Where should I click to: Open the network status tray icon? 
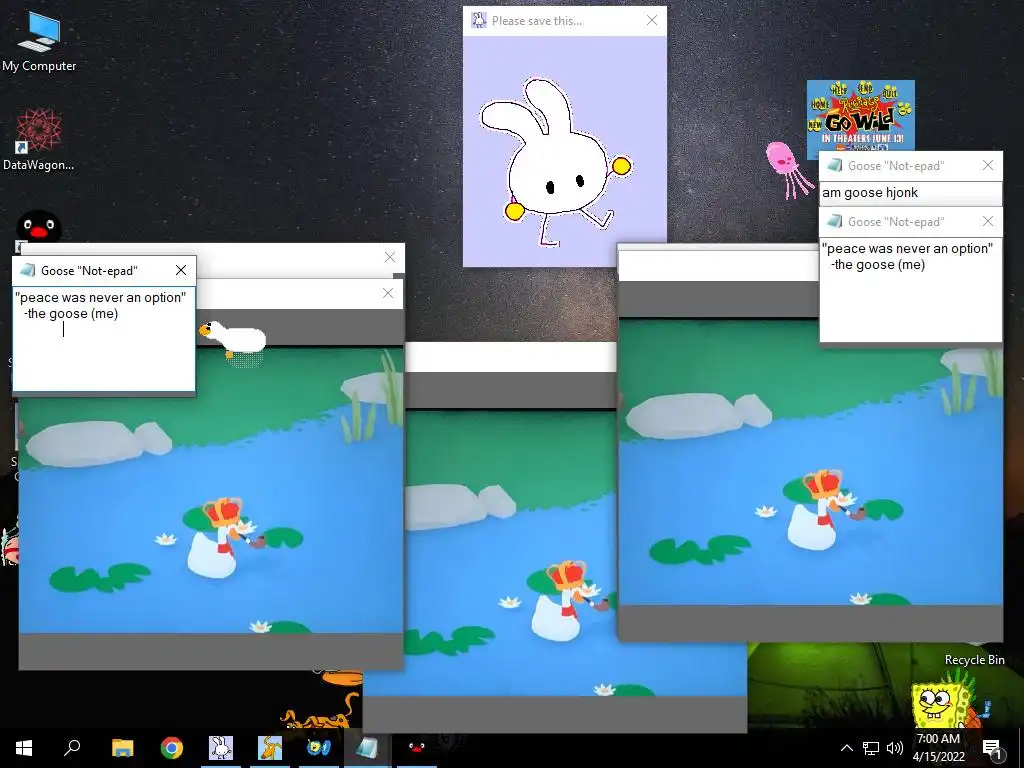pyautogui.click(x=871, y=748)
